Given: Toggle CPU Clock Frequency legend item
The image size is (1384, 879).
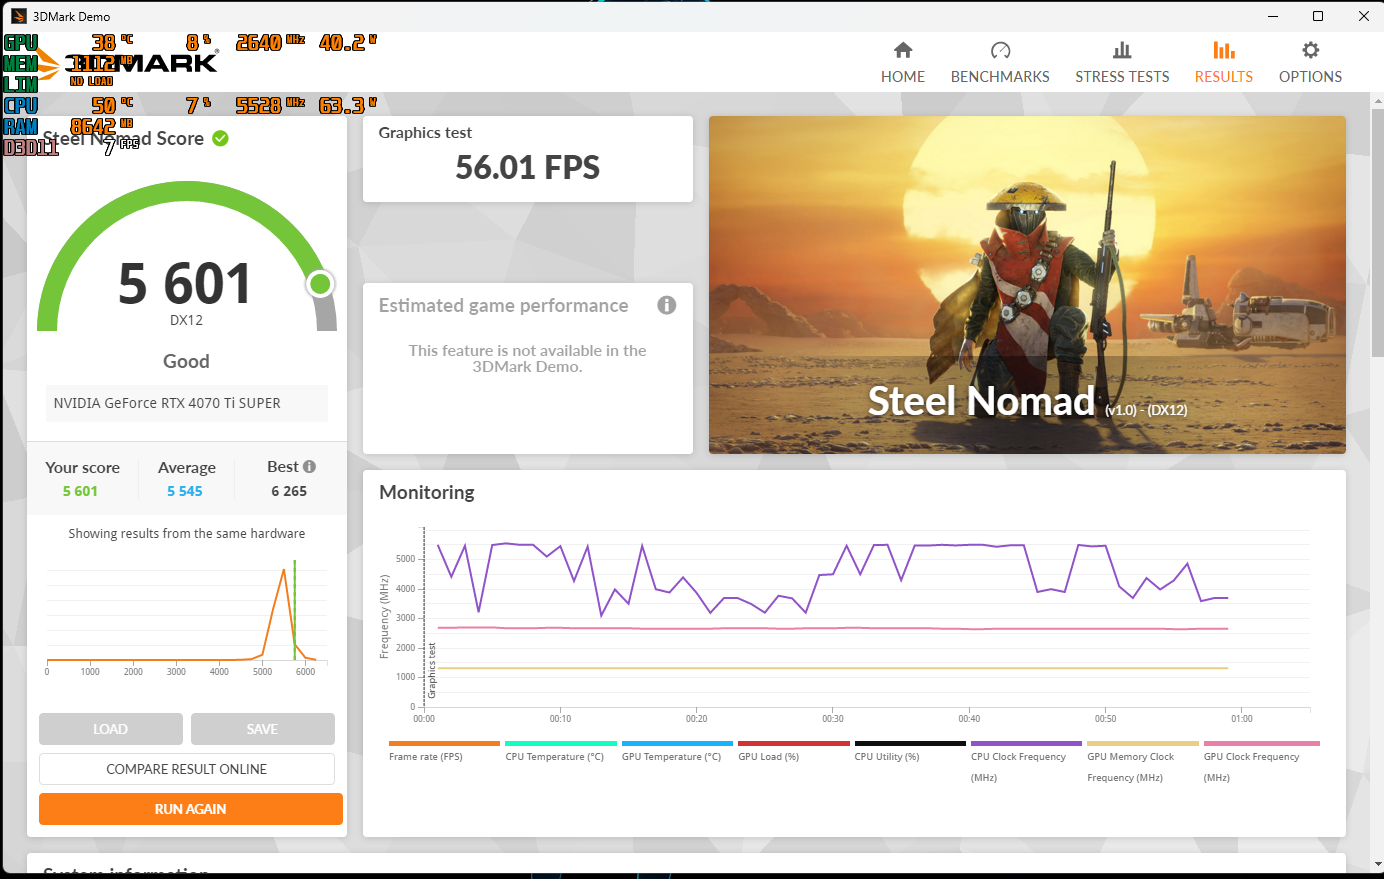Looking at the screenshot, I should pos(1026,762).
